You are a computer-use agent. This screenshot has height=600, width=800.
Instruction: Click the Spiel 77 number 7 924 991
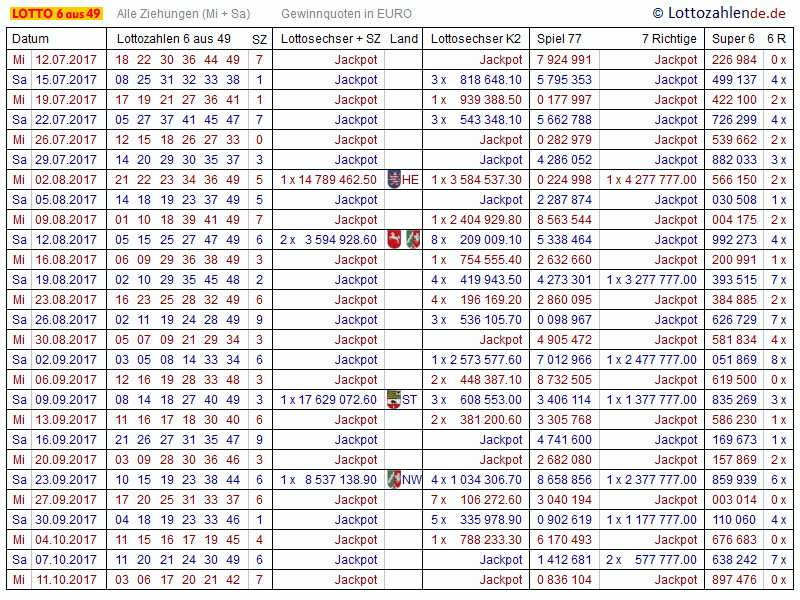point(564,60)
